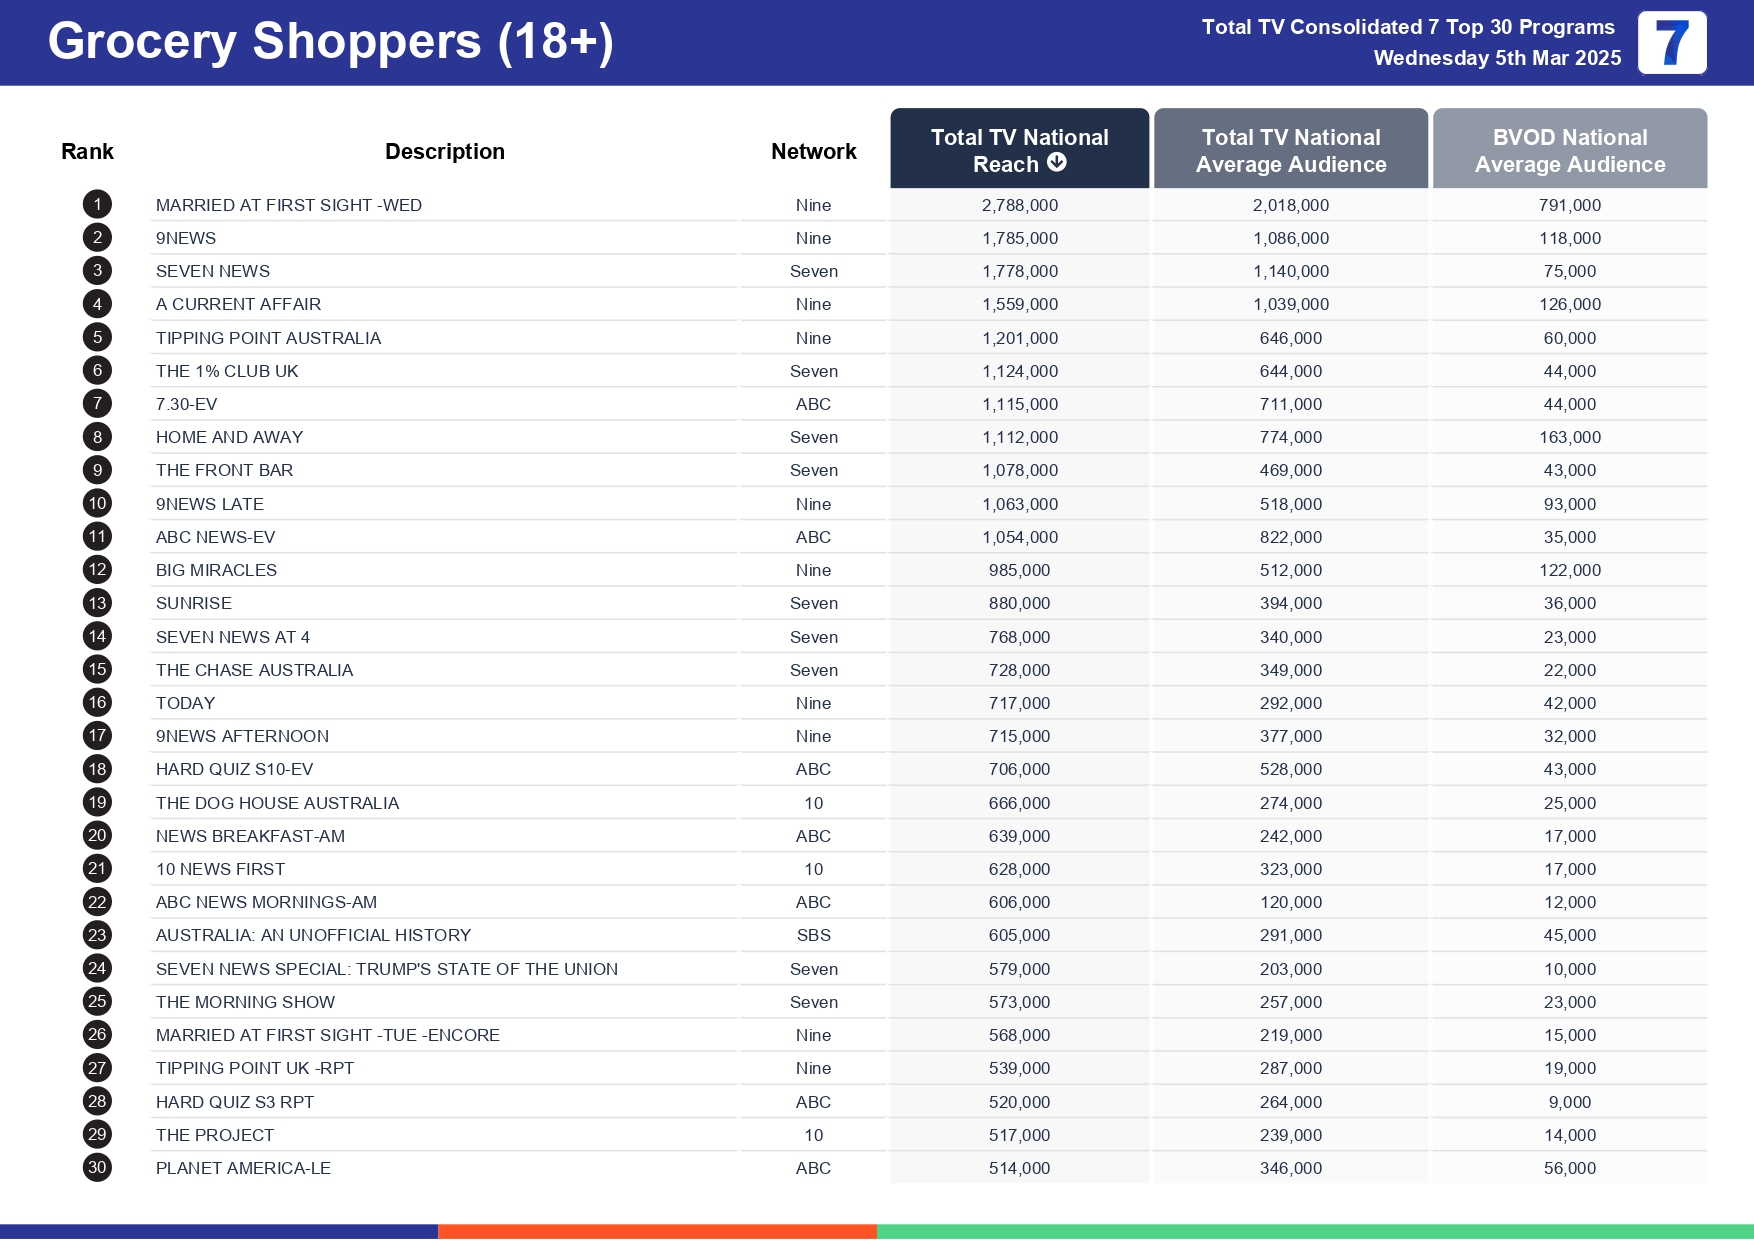
Task: Click the orange segment of footer bar
Action: pyautogui.click(x=657, y=1231)
